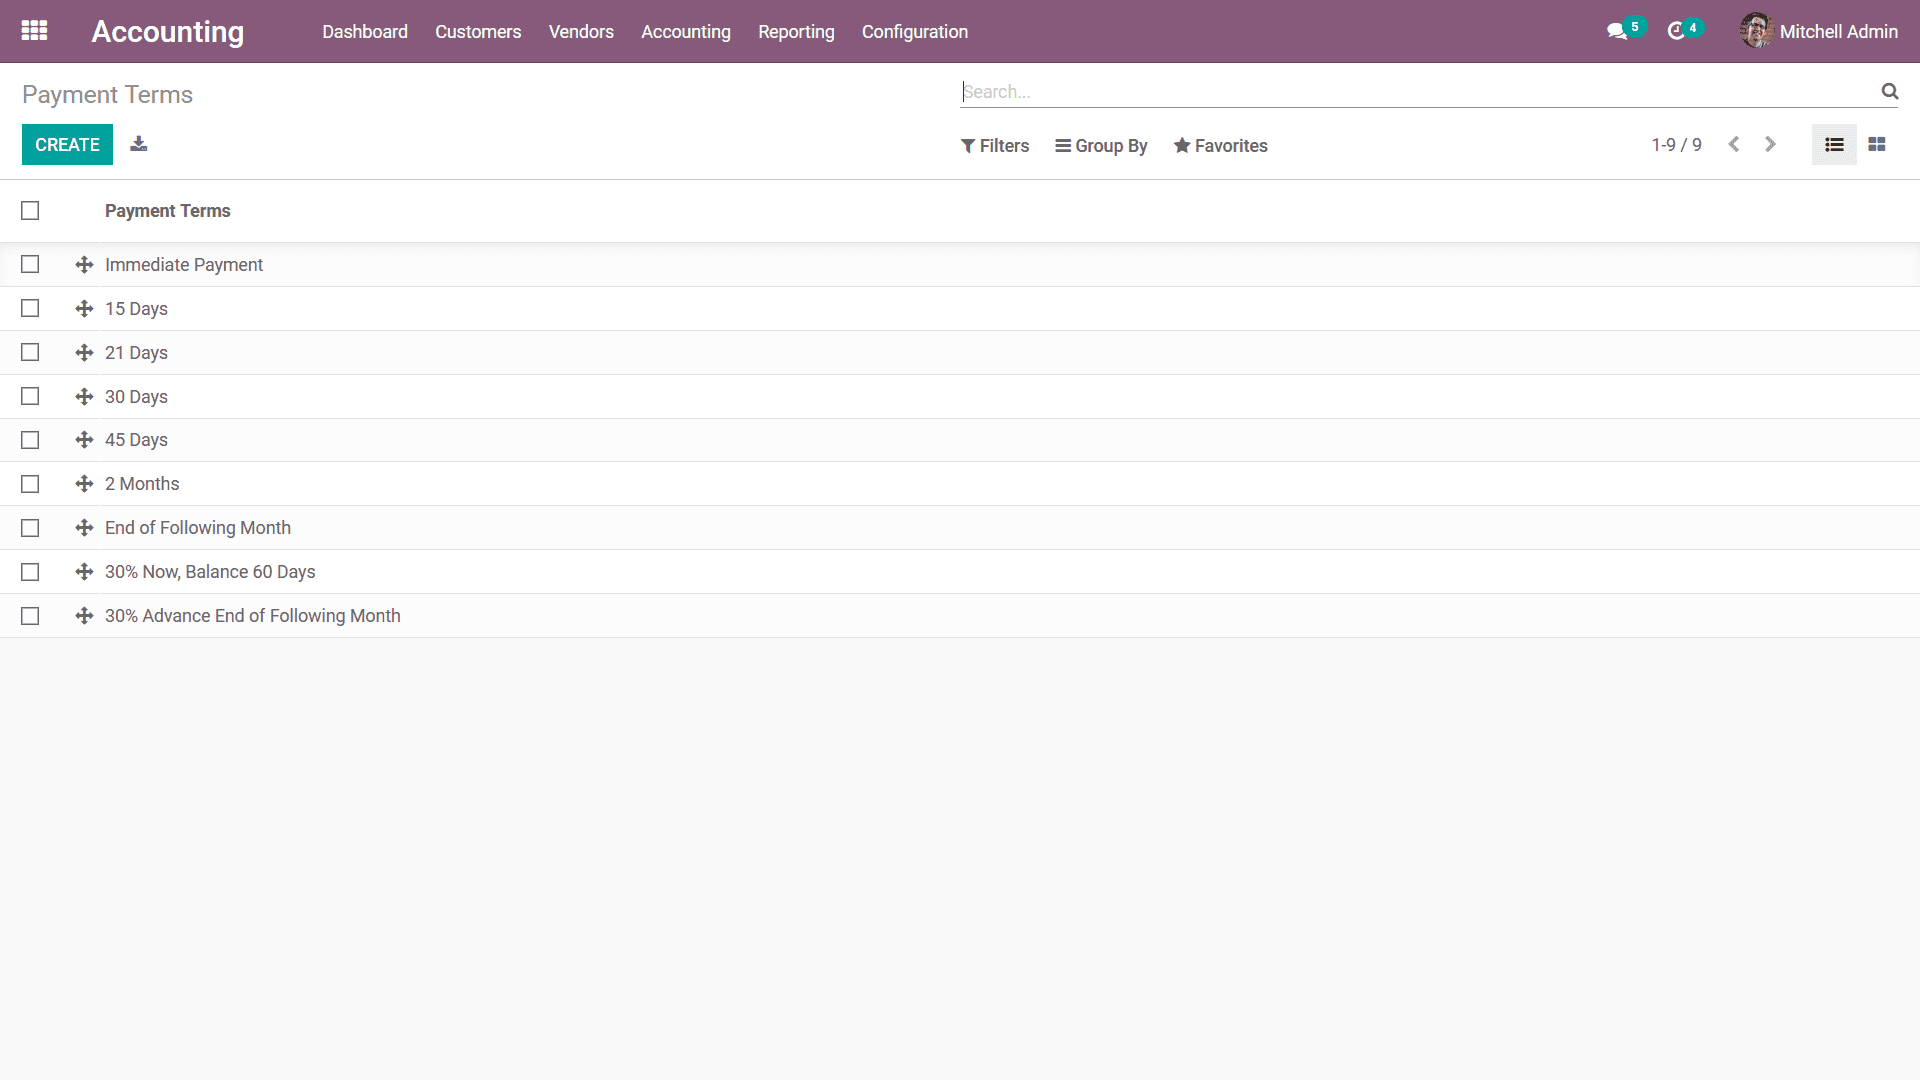Viewport: 1920px width, 1080px height.
Task: Open the Favorites dropdown
Action: click(1221, 146)
